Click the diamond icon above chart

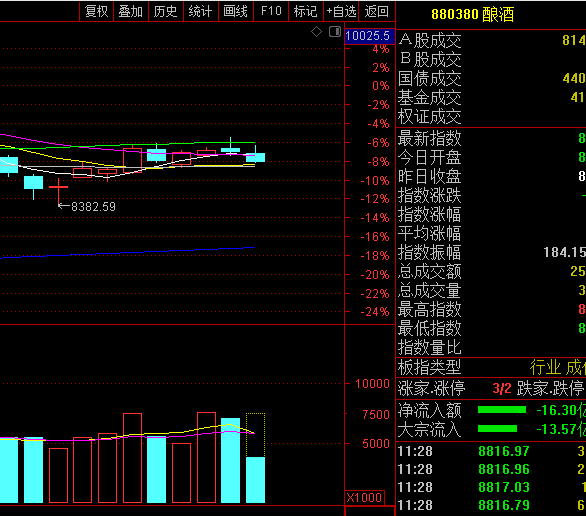pyautogui.click(x=316, y=32)
